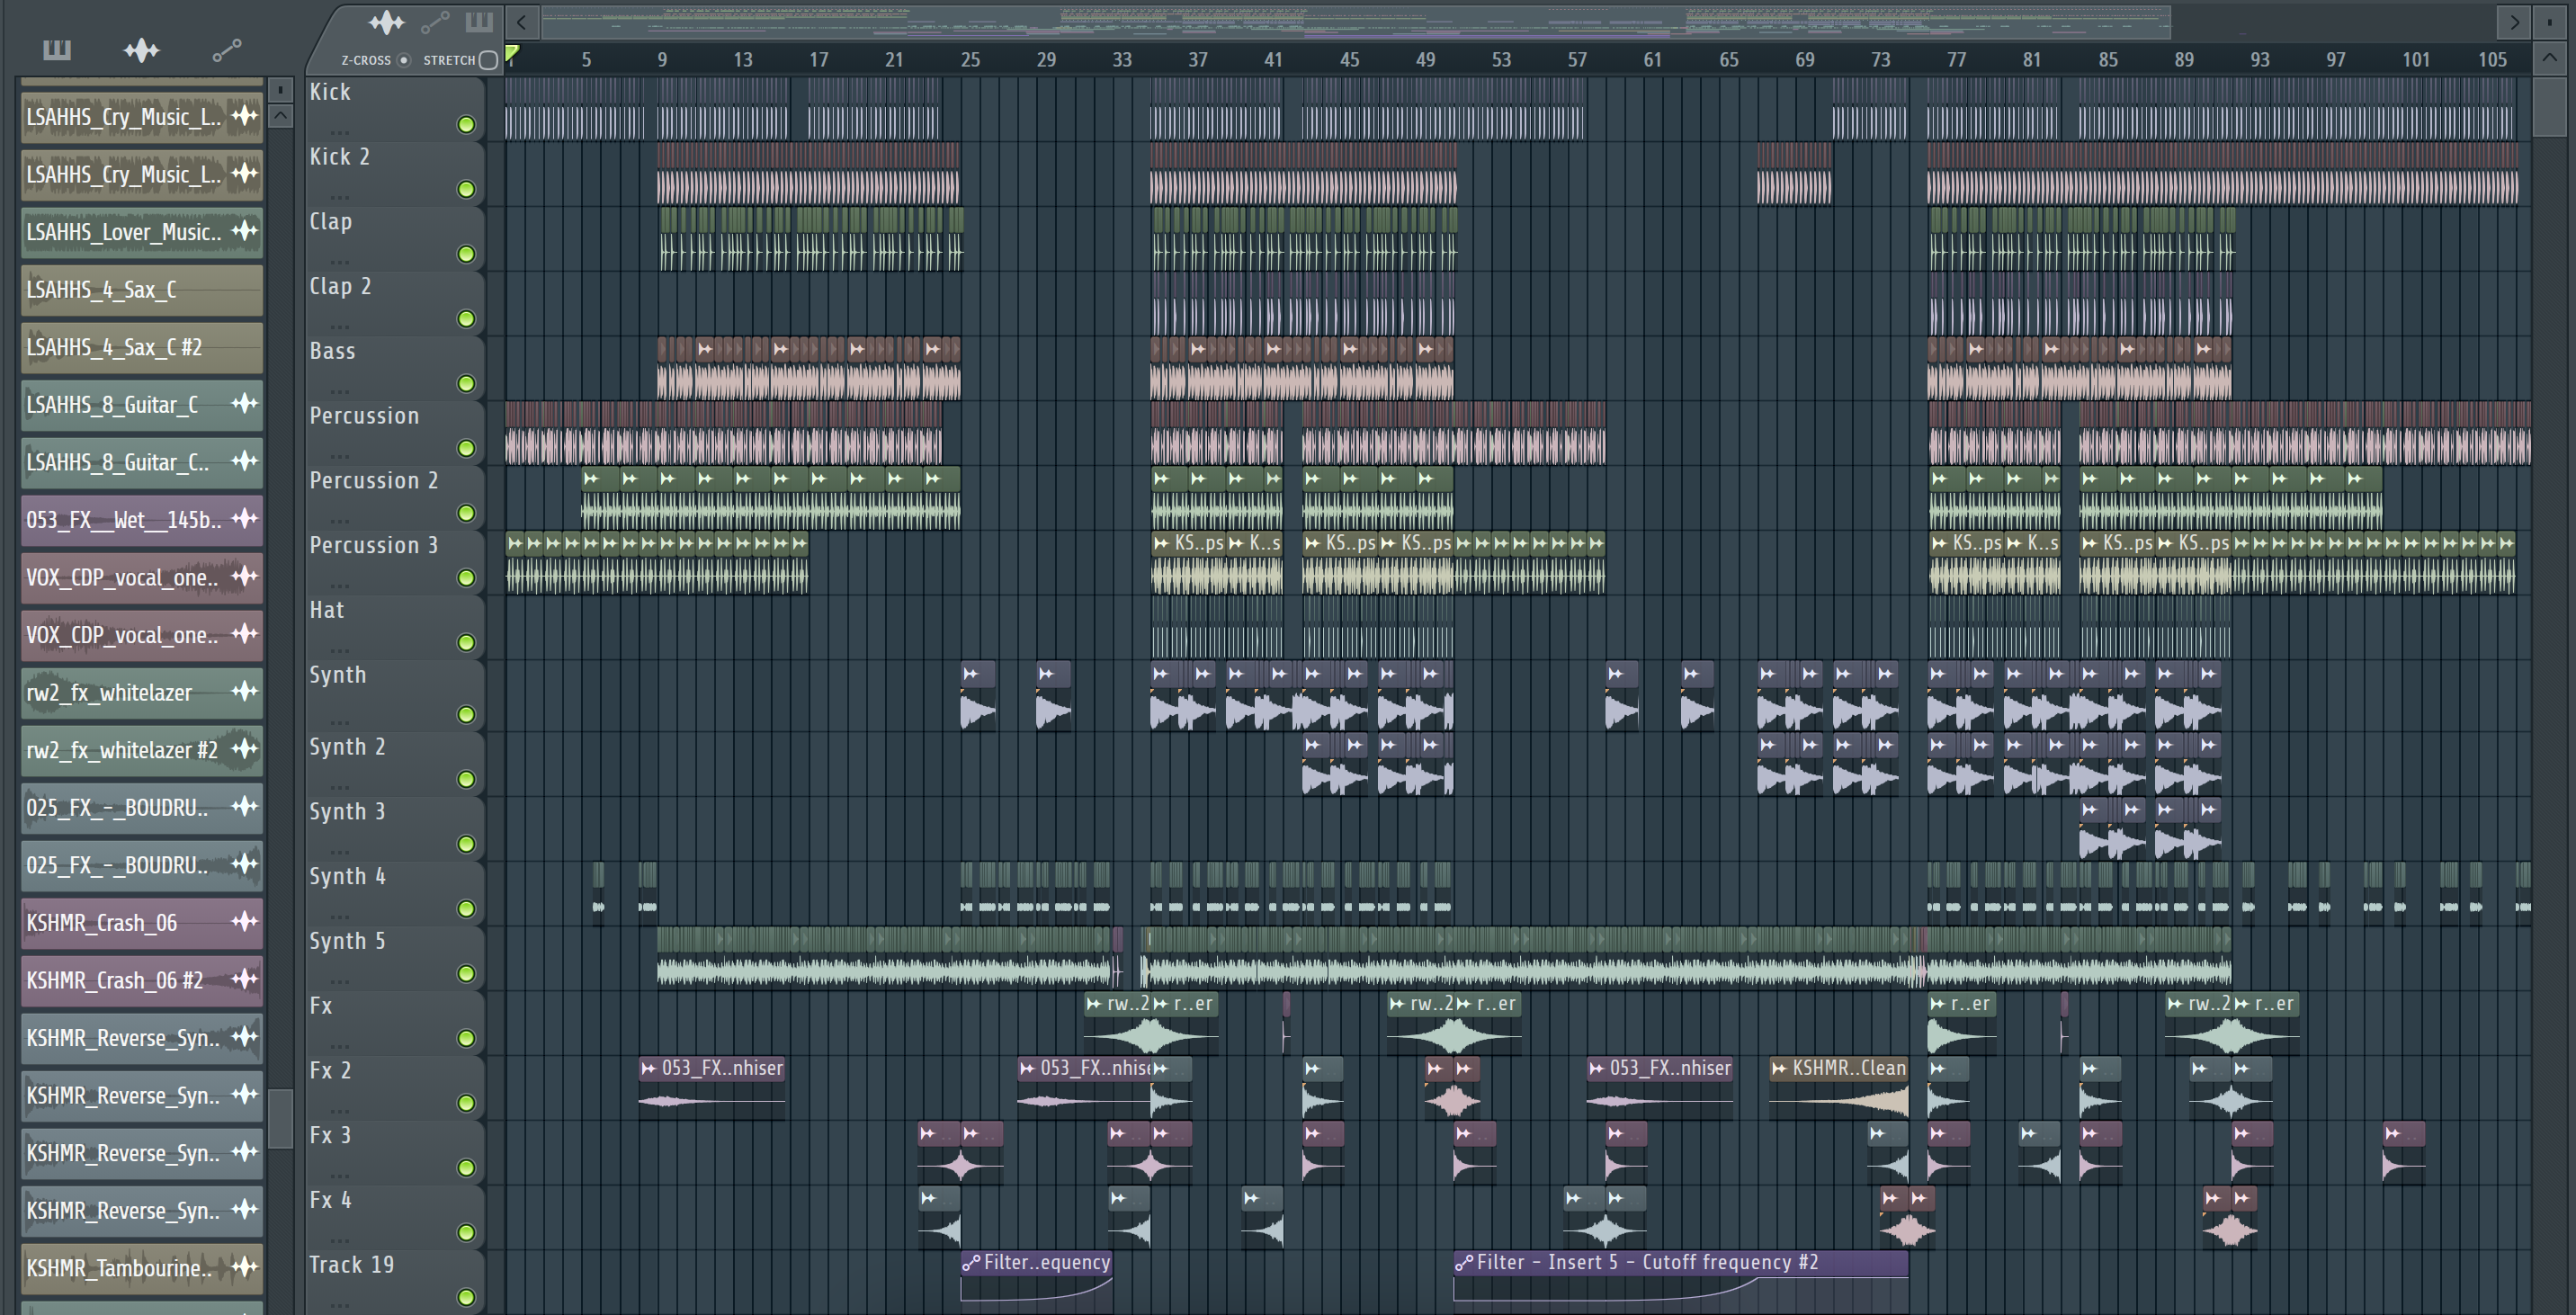This screenshot has height=1315, width=2576.
Task: Enable the STRETCH checkbox
Action: pos(488,60)
